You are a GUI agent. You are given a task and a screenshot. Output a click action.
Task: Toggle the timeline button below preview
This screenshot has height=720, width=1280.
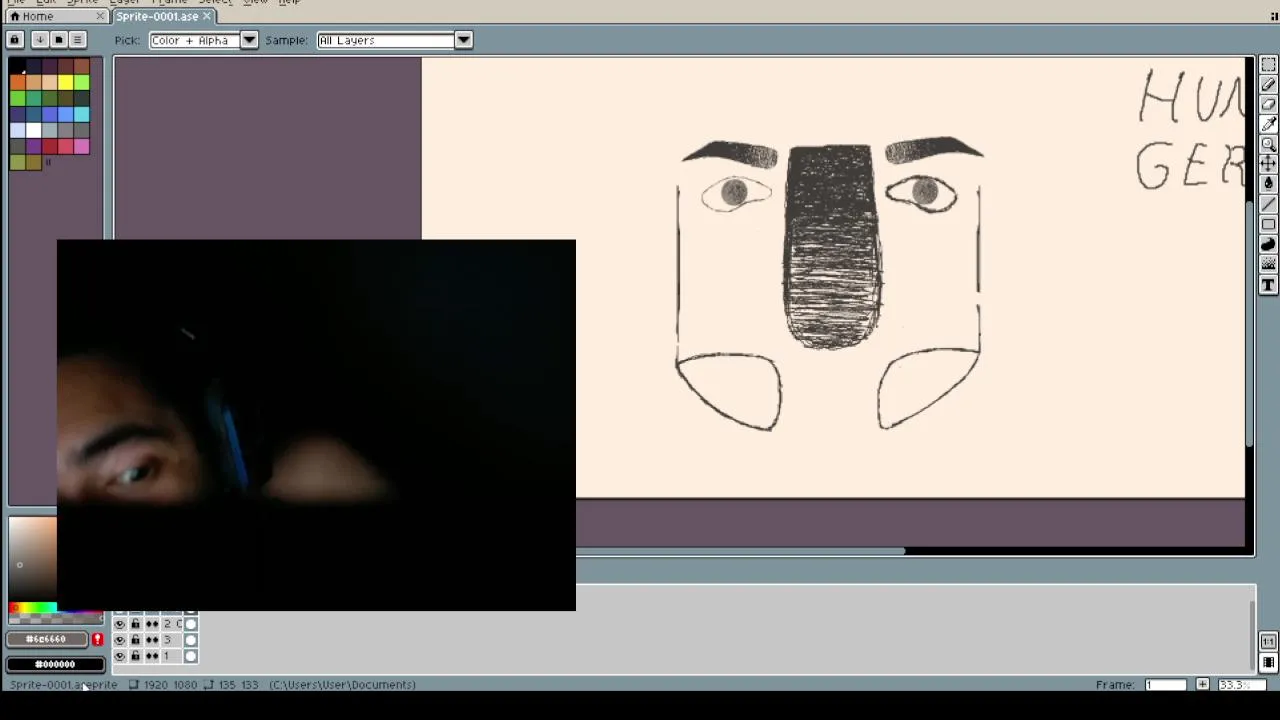pos(1268,662)
